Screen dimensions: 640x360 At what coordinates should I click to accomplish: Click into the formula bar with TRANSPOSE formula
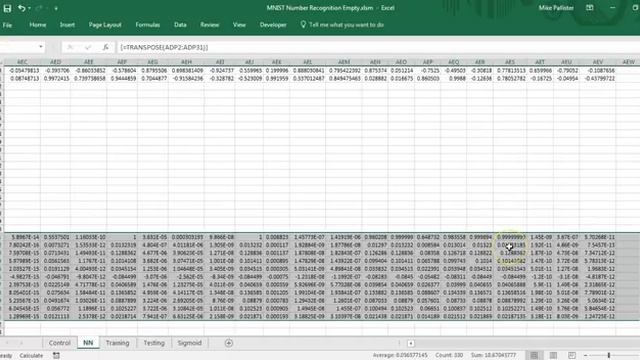click(378, 47)
